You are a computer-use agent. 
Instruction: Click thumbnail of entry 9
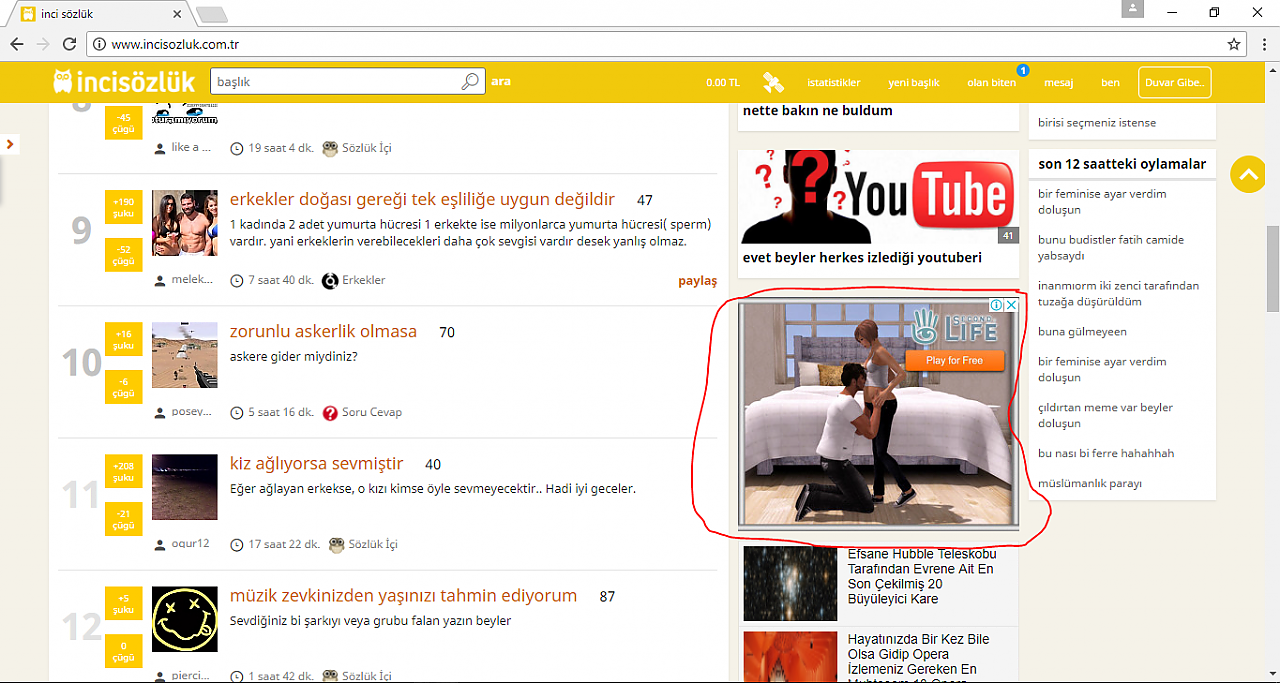(185, 223)
